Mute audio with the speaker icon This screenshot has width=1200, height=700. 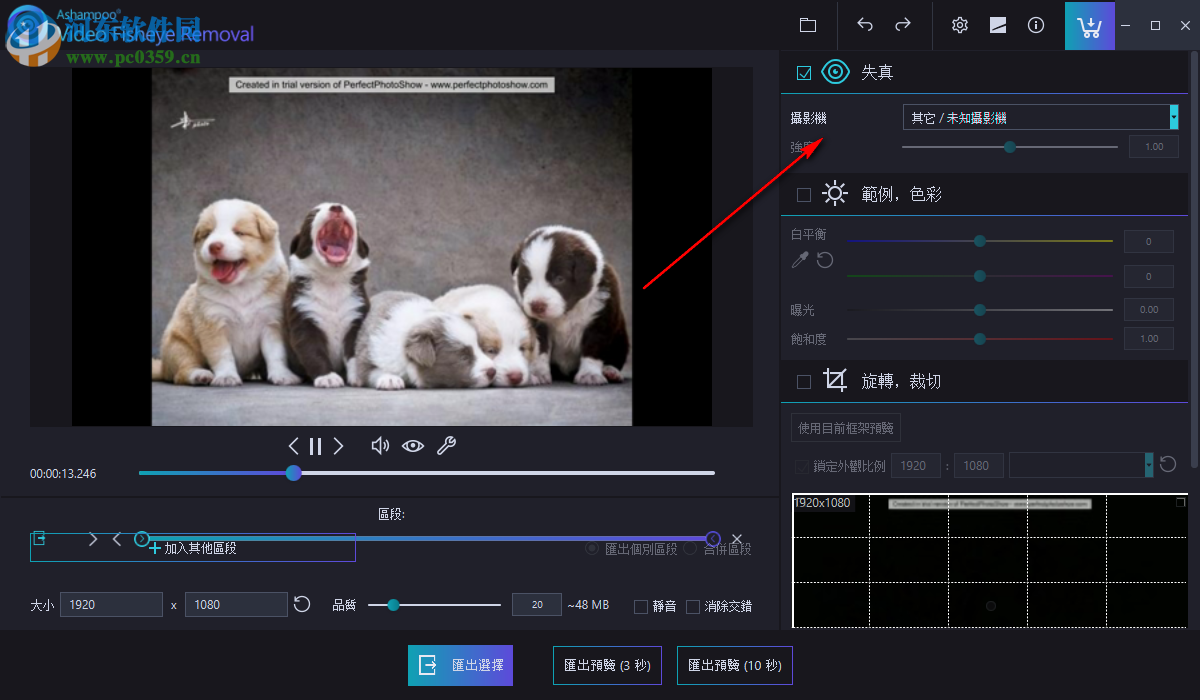(x=380, y=445)
